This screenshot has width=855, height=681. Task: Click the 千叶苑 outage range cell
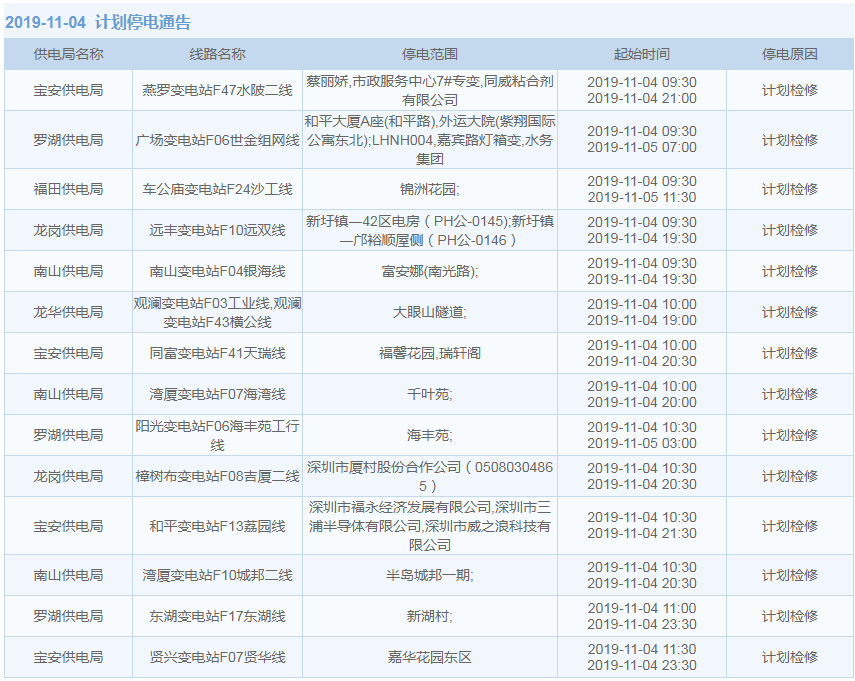point(429,394)
